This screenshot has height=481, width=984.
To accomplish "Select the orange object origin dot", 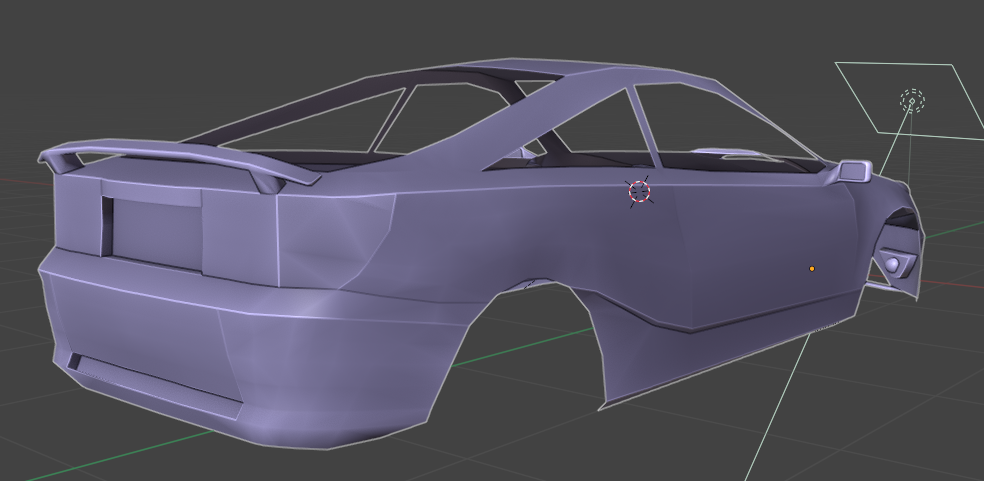I will coord(812,269).
